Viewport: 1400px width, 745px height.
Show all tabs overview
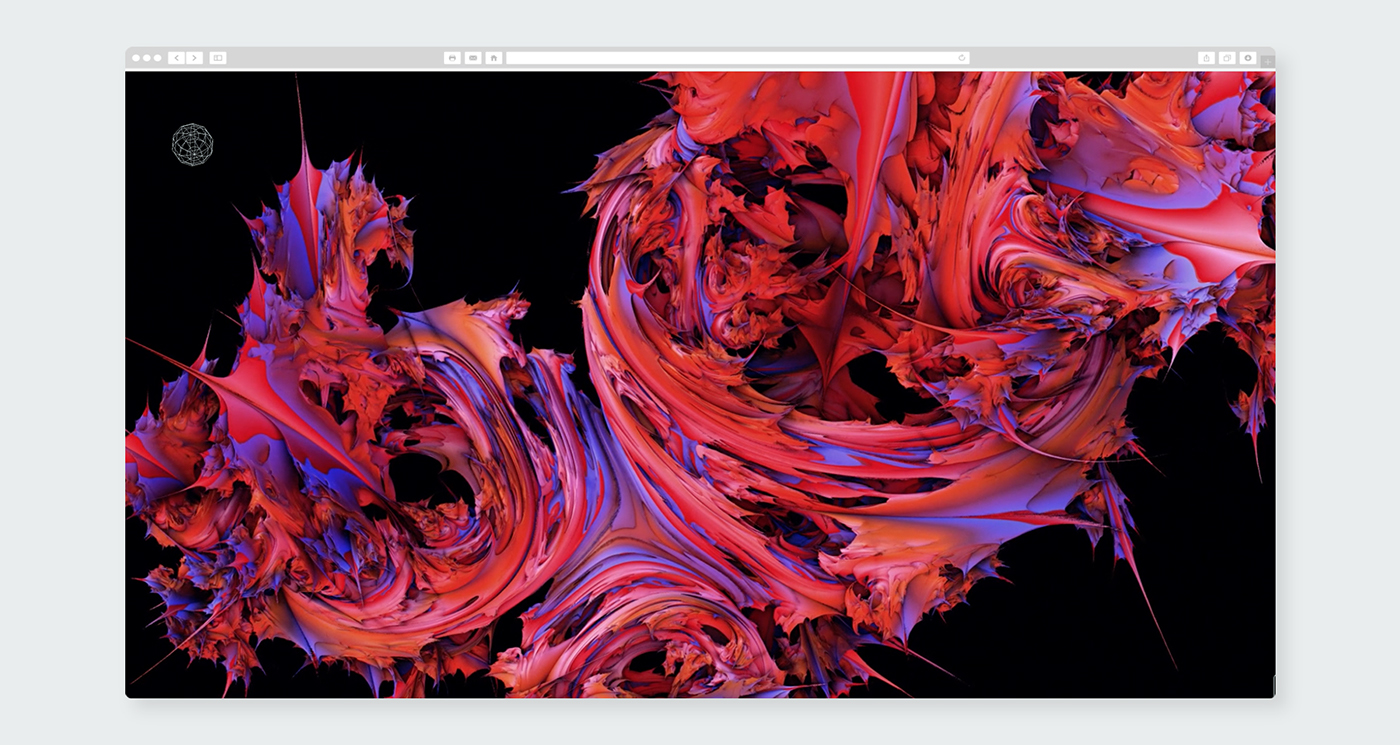tap(1227, 58)
